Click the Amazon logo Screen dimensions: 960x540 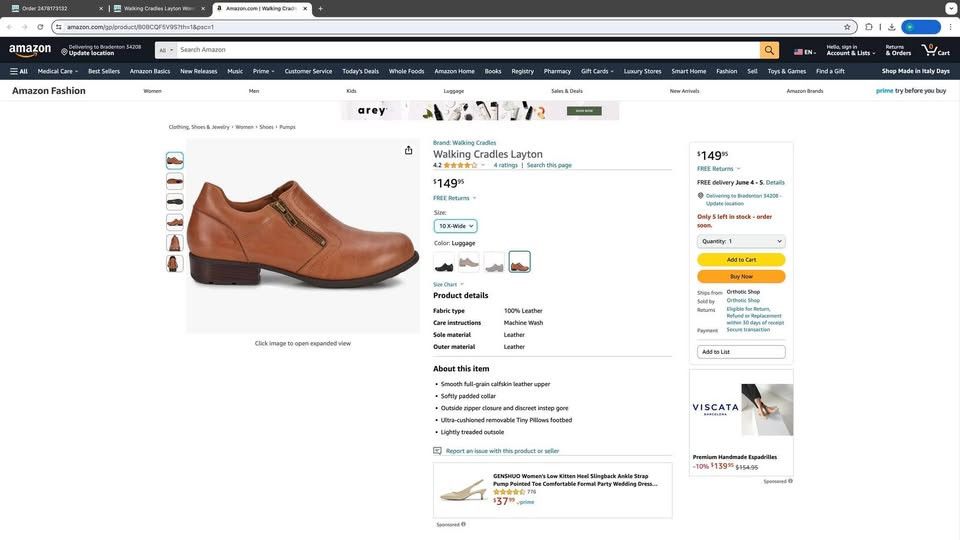[x=30, y=50]
